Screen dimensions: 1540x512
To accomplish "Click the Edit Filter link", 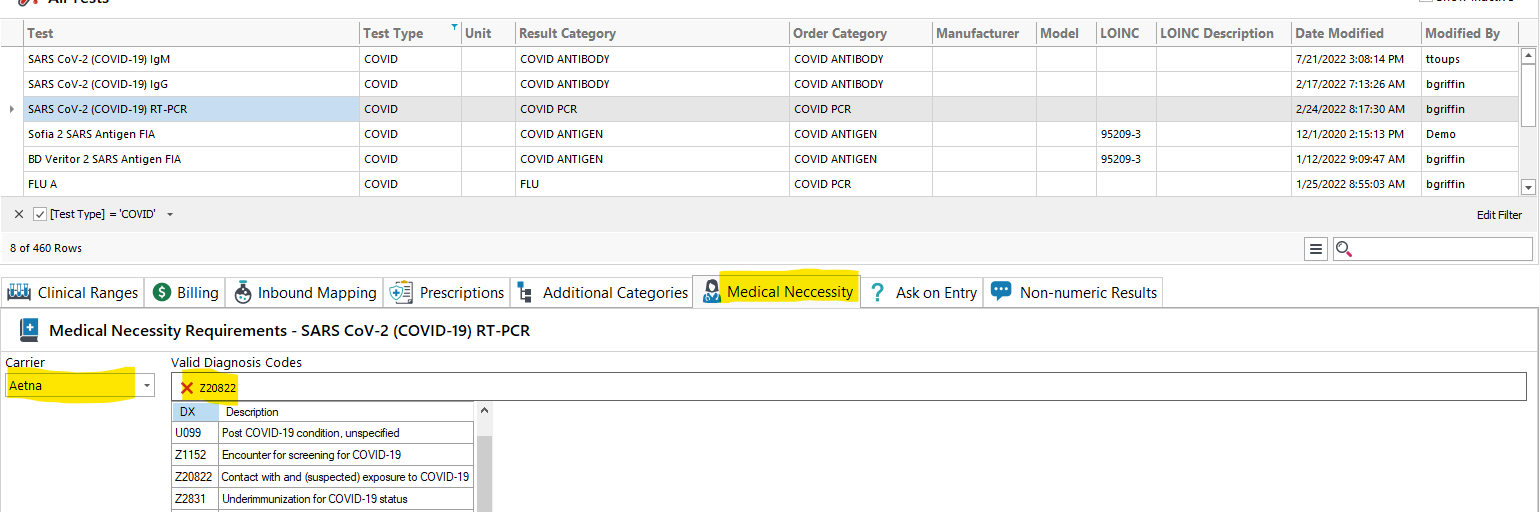I will (x=1499, y=215).
